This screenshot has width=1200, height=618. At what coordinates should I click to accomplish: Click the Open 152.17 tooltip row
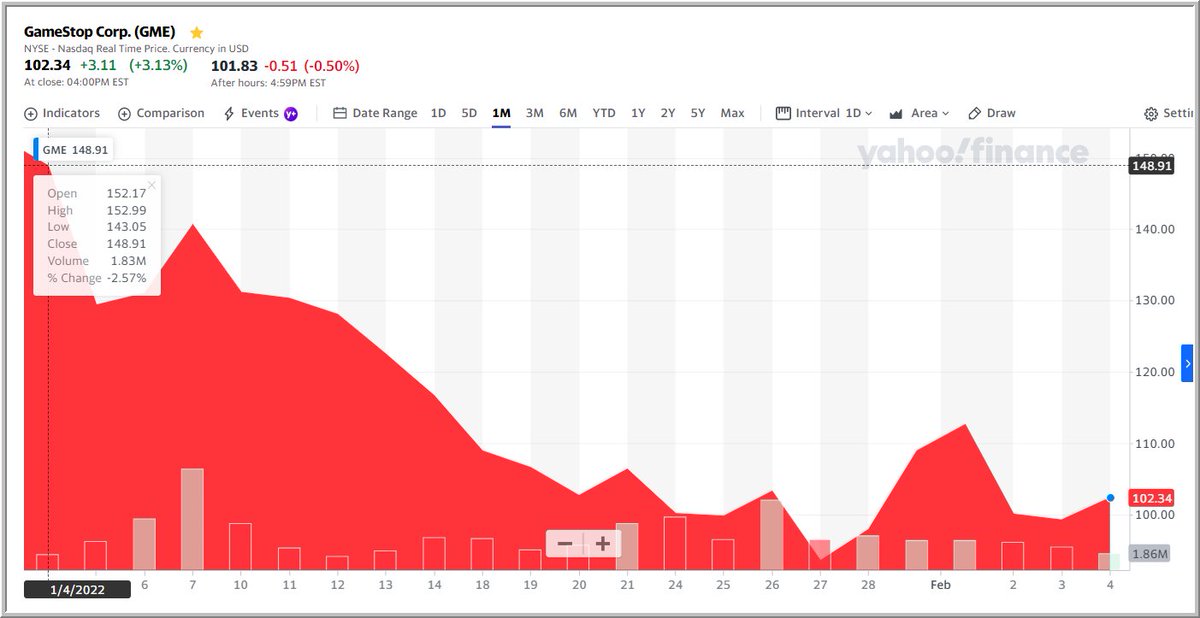(x=97, y=193)
